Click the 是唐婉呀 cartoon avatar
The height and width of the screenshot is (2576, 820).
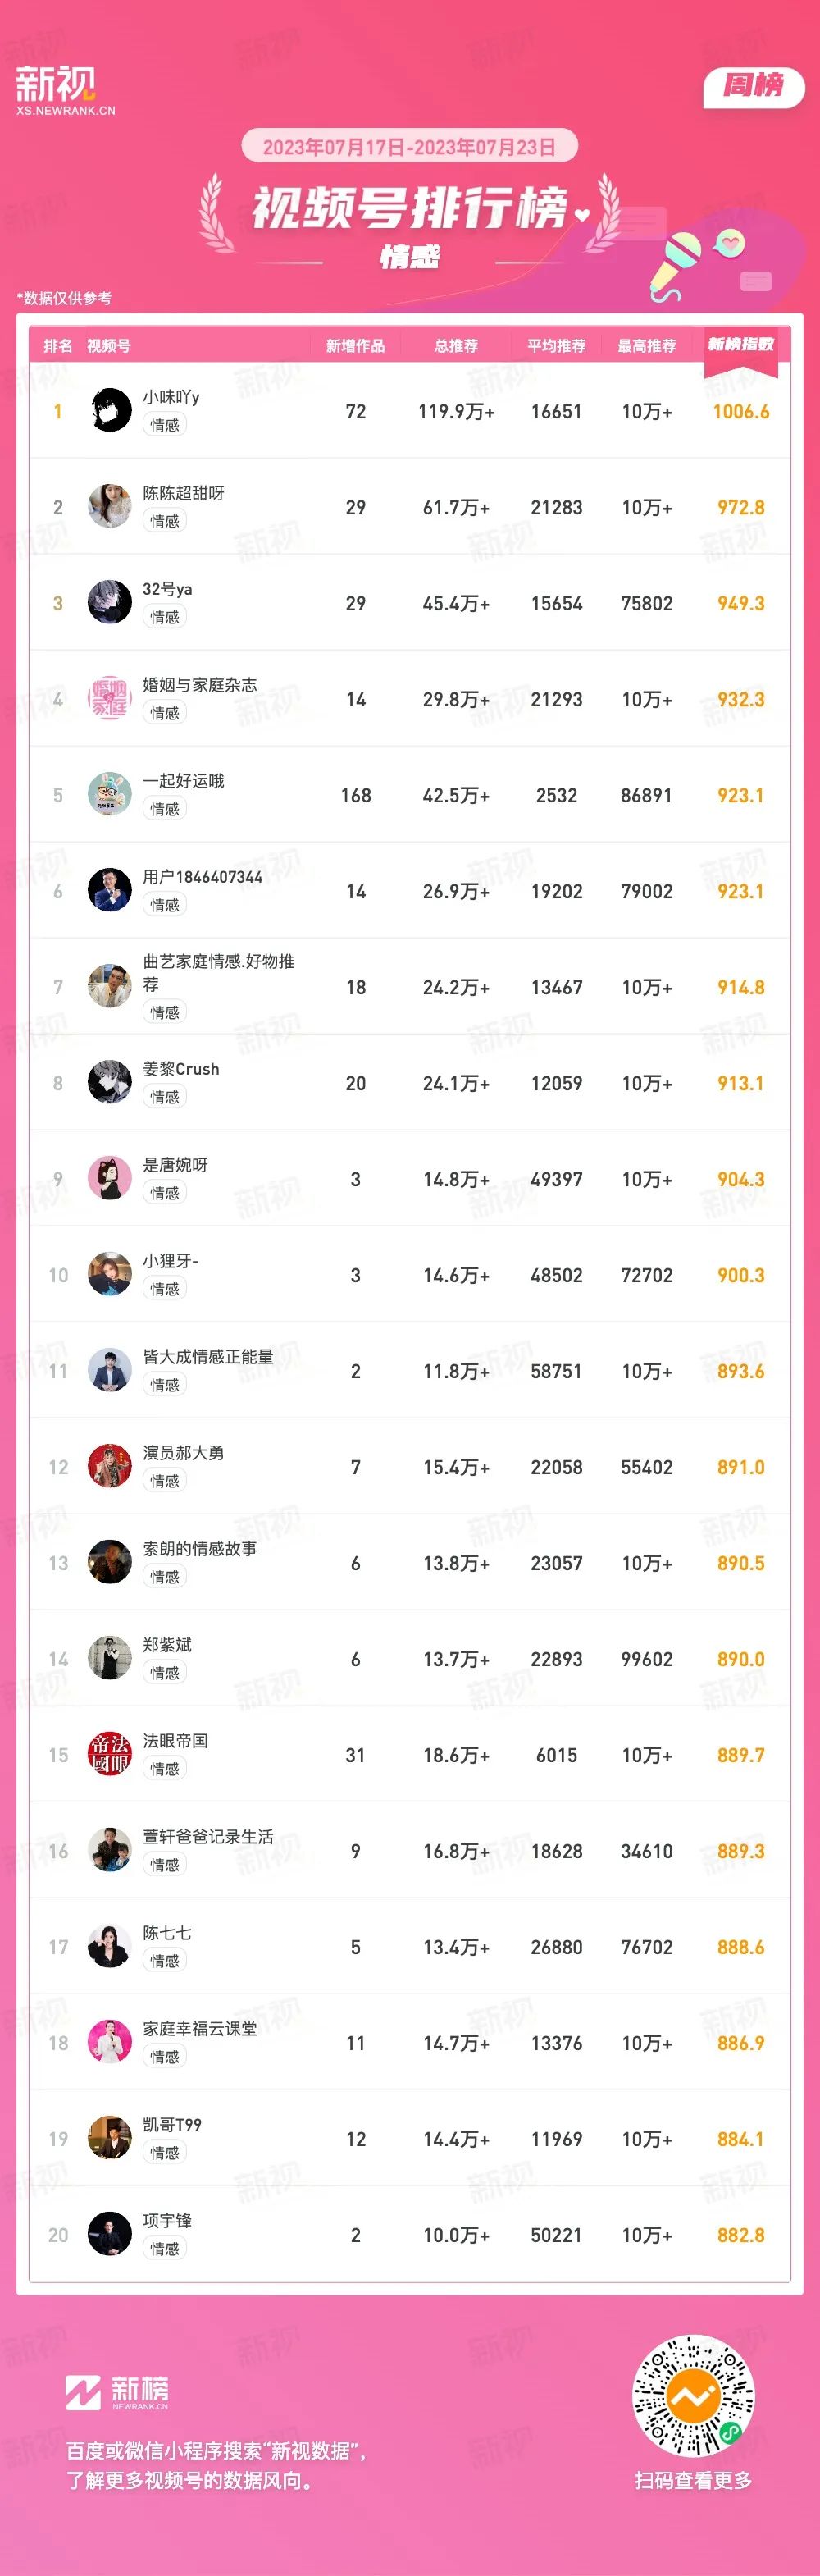click(110, 1178)
